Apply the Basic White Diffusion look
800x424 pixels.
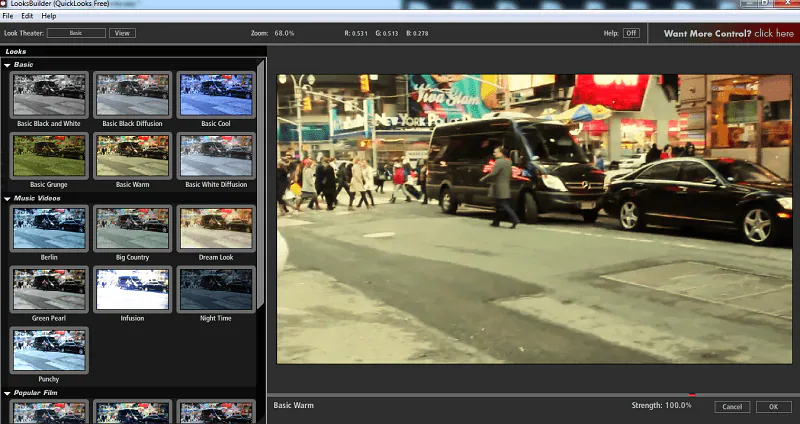point(216,156)
